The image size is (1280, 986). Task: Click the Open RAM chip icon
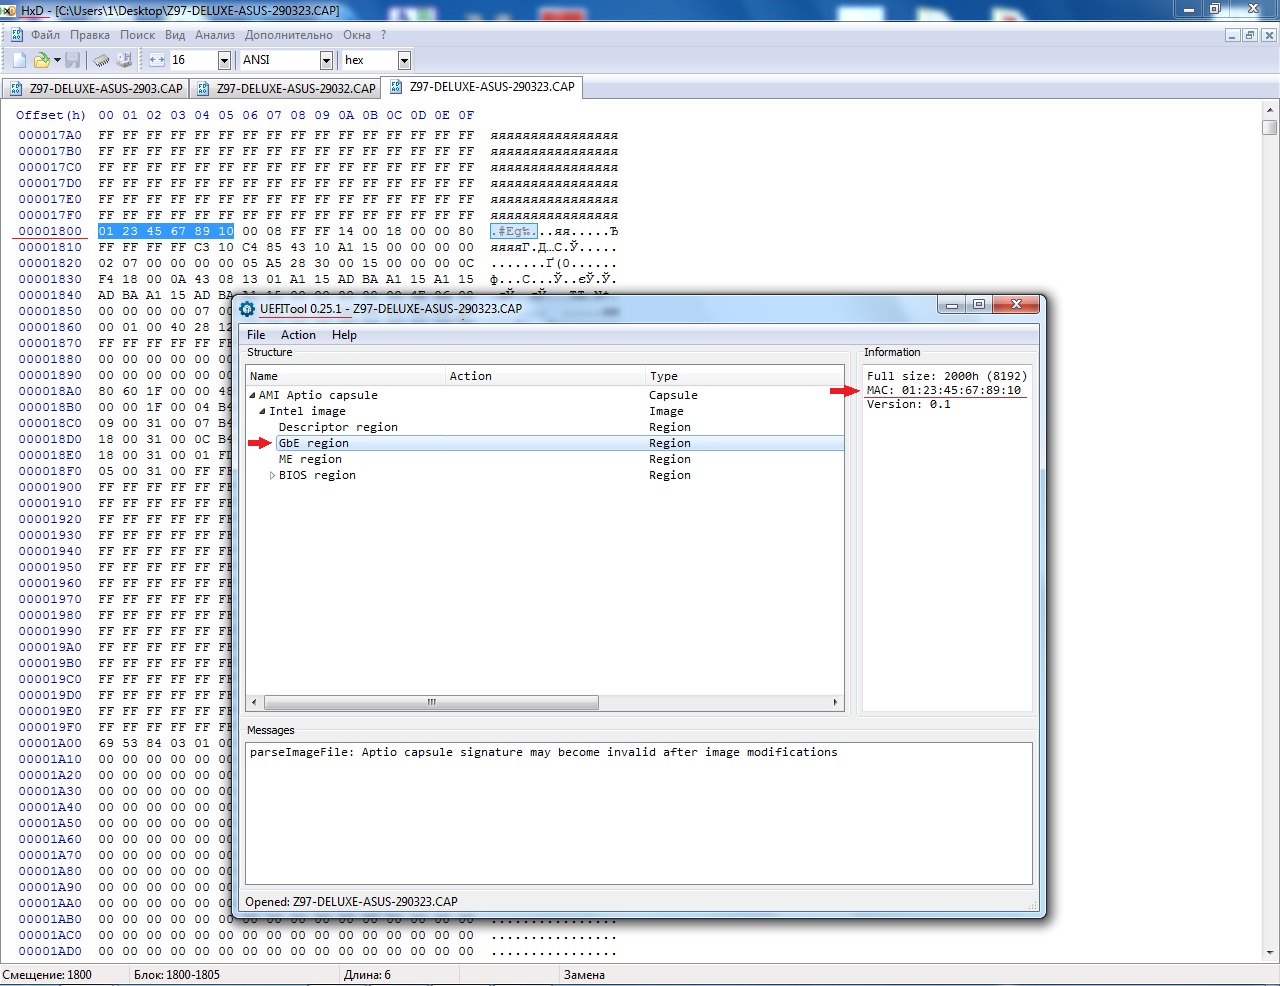102,60
